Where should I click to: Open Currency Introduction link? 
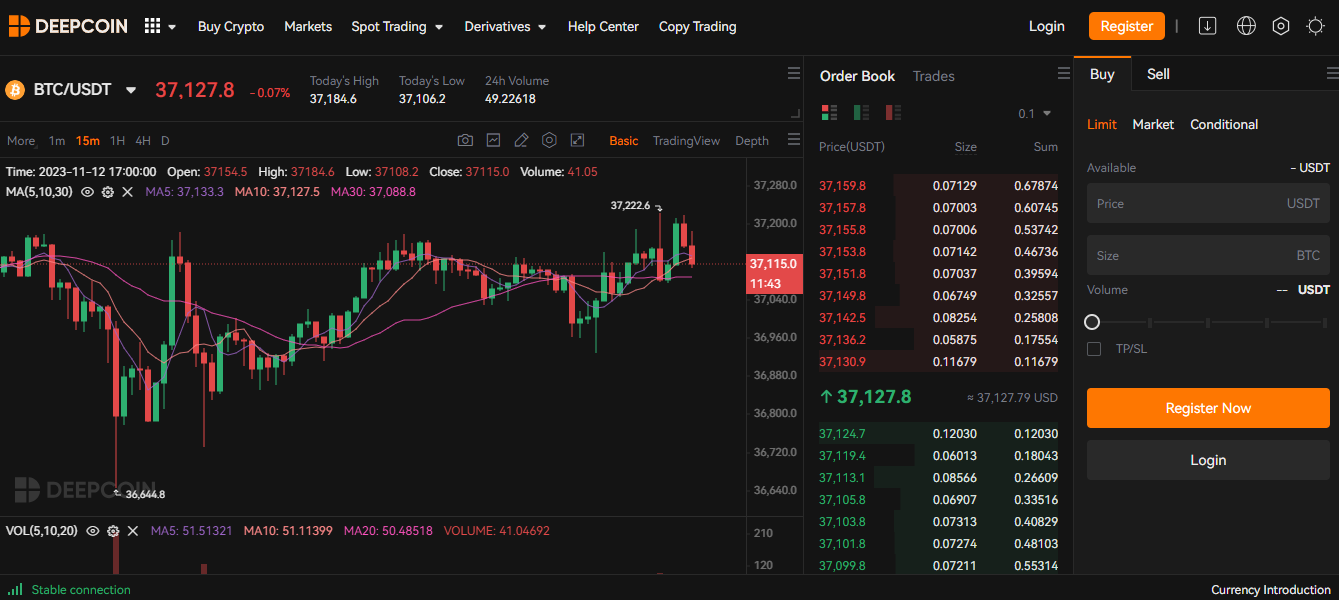[1270, 590]
